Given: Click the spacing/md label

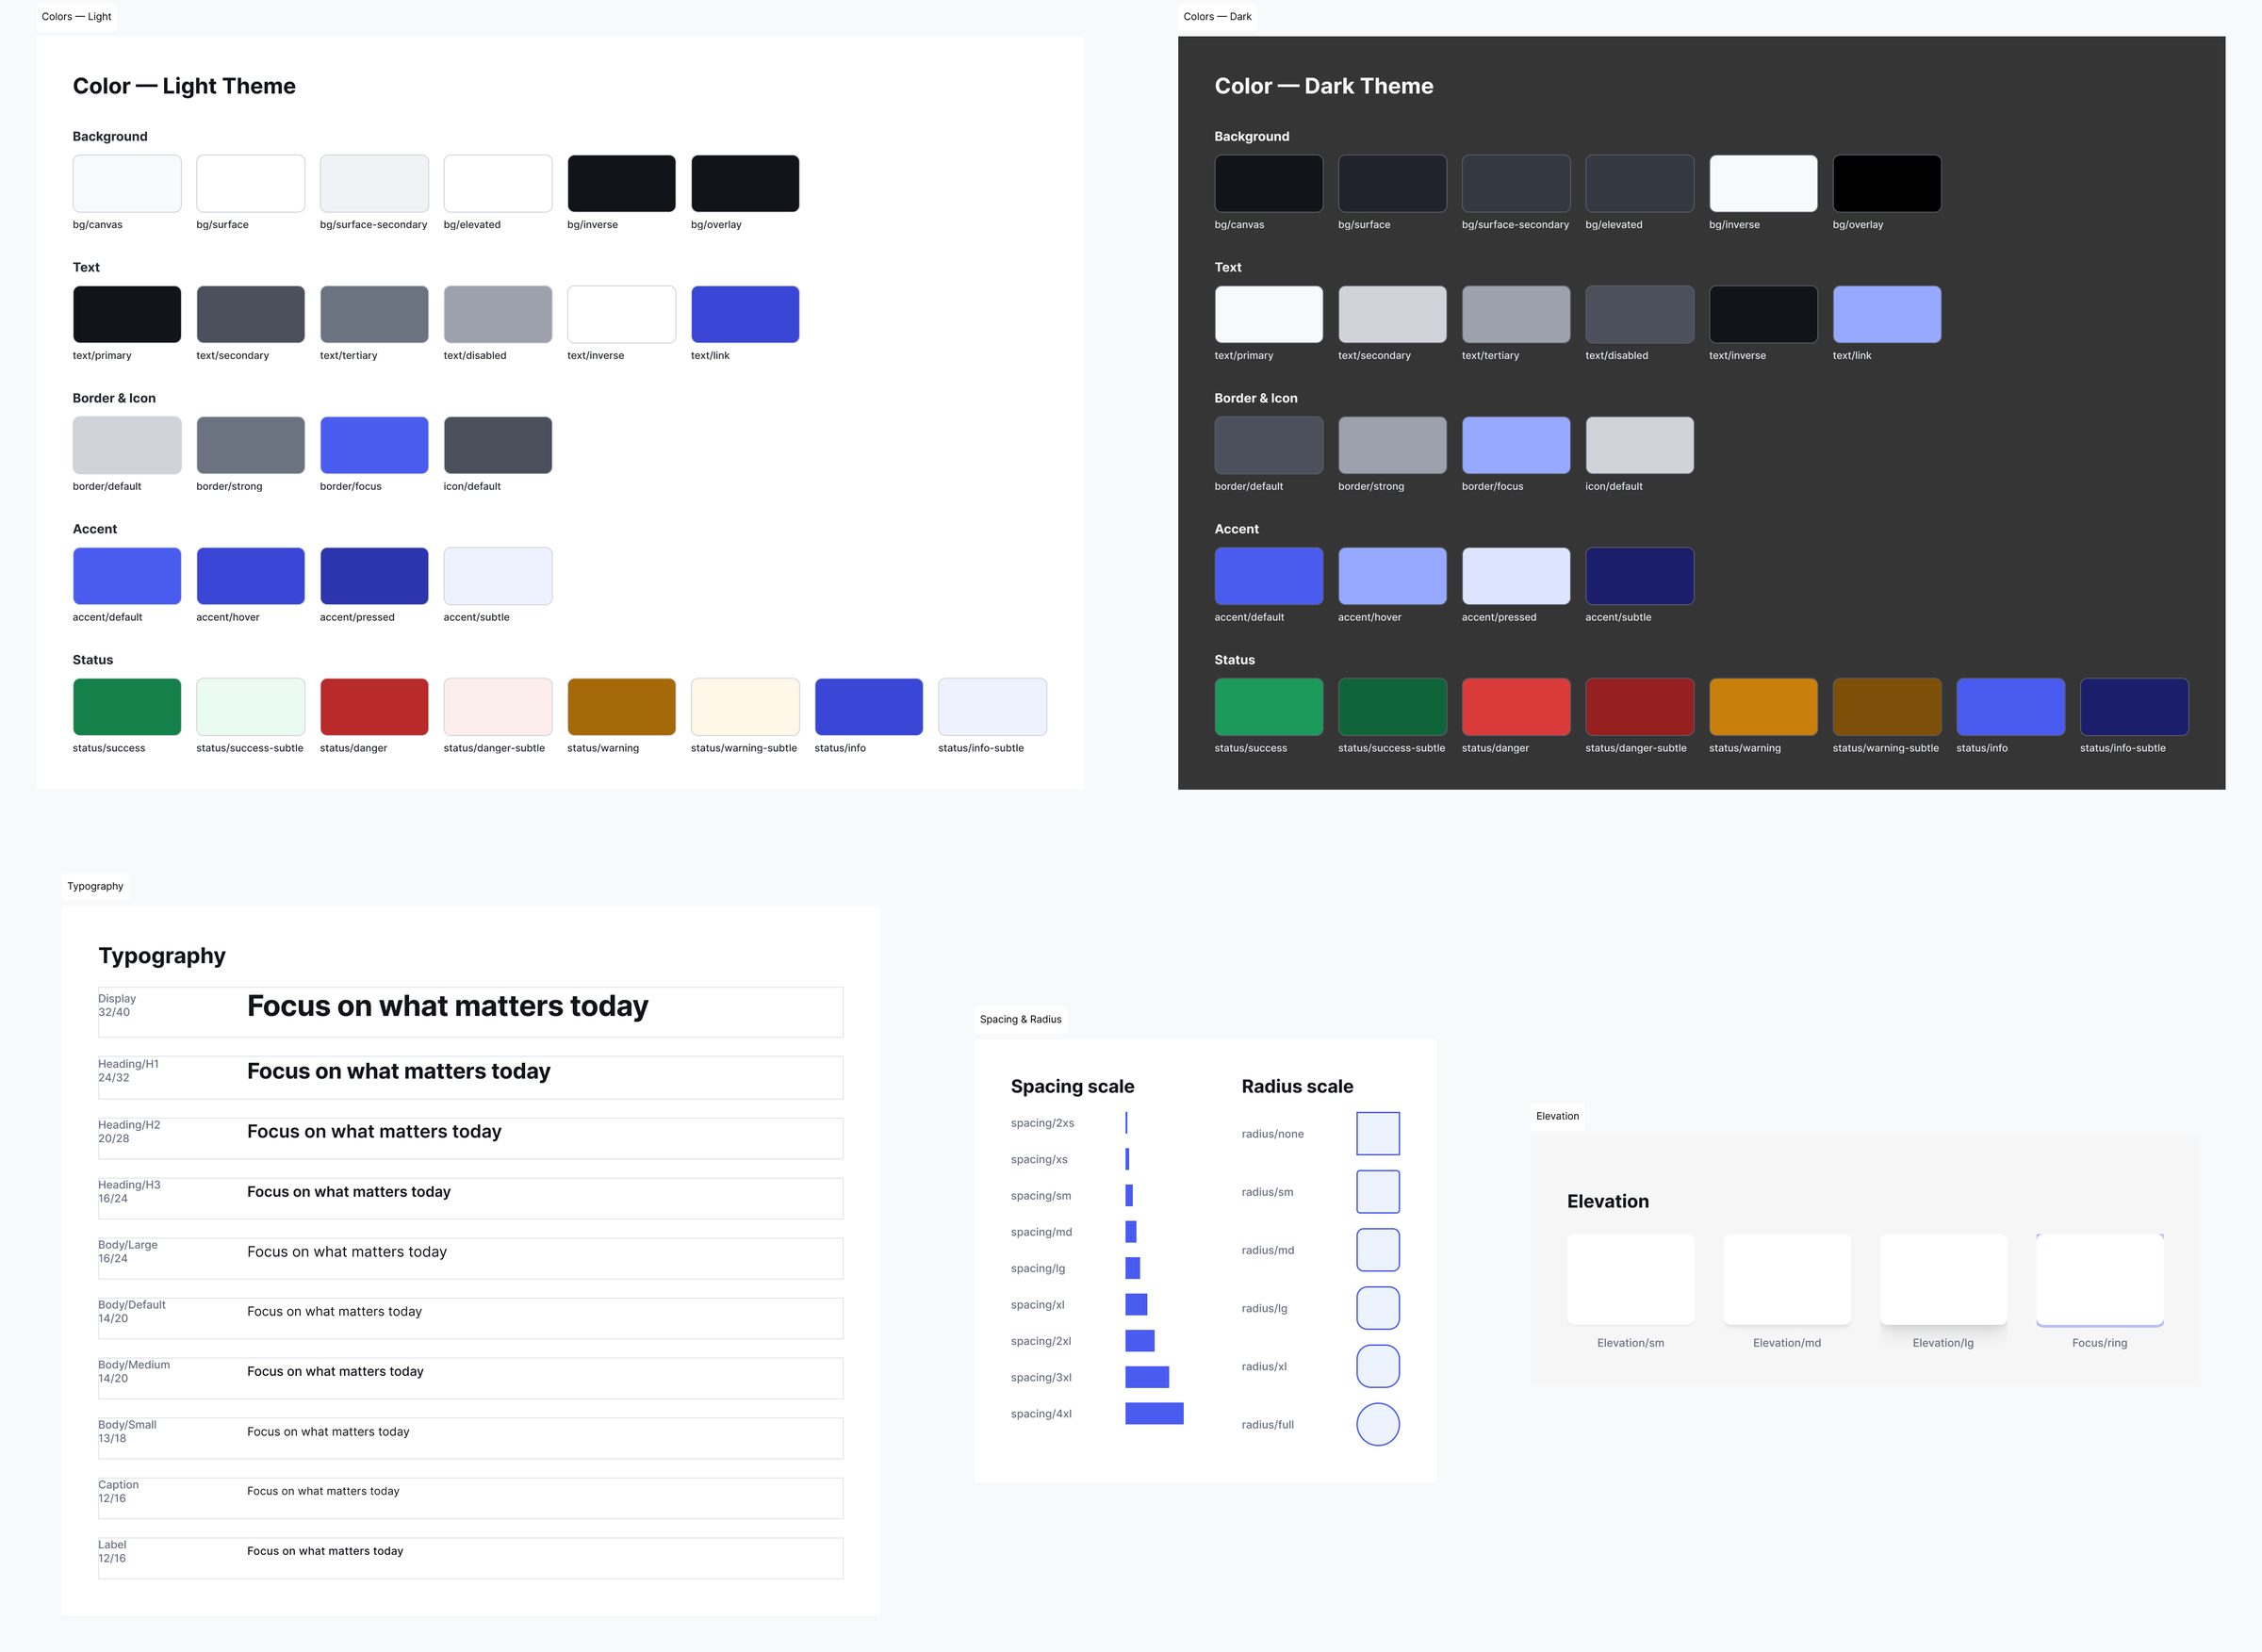Looking at the screenshot, I should coord(1041,1232).
